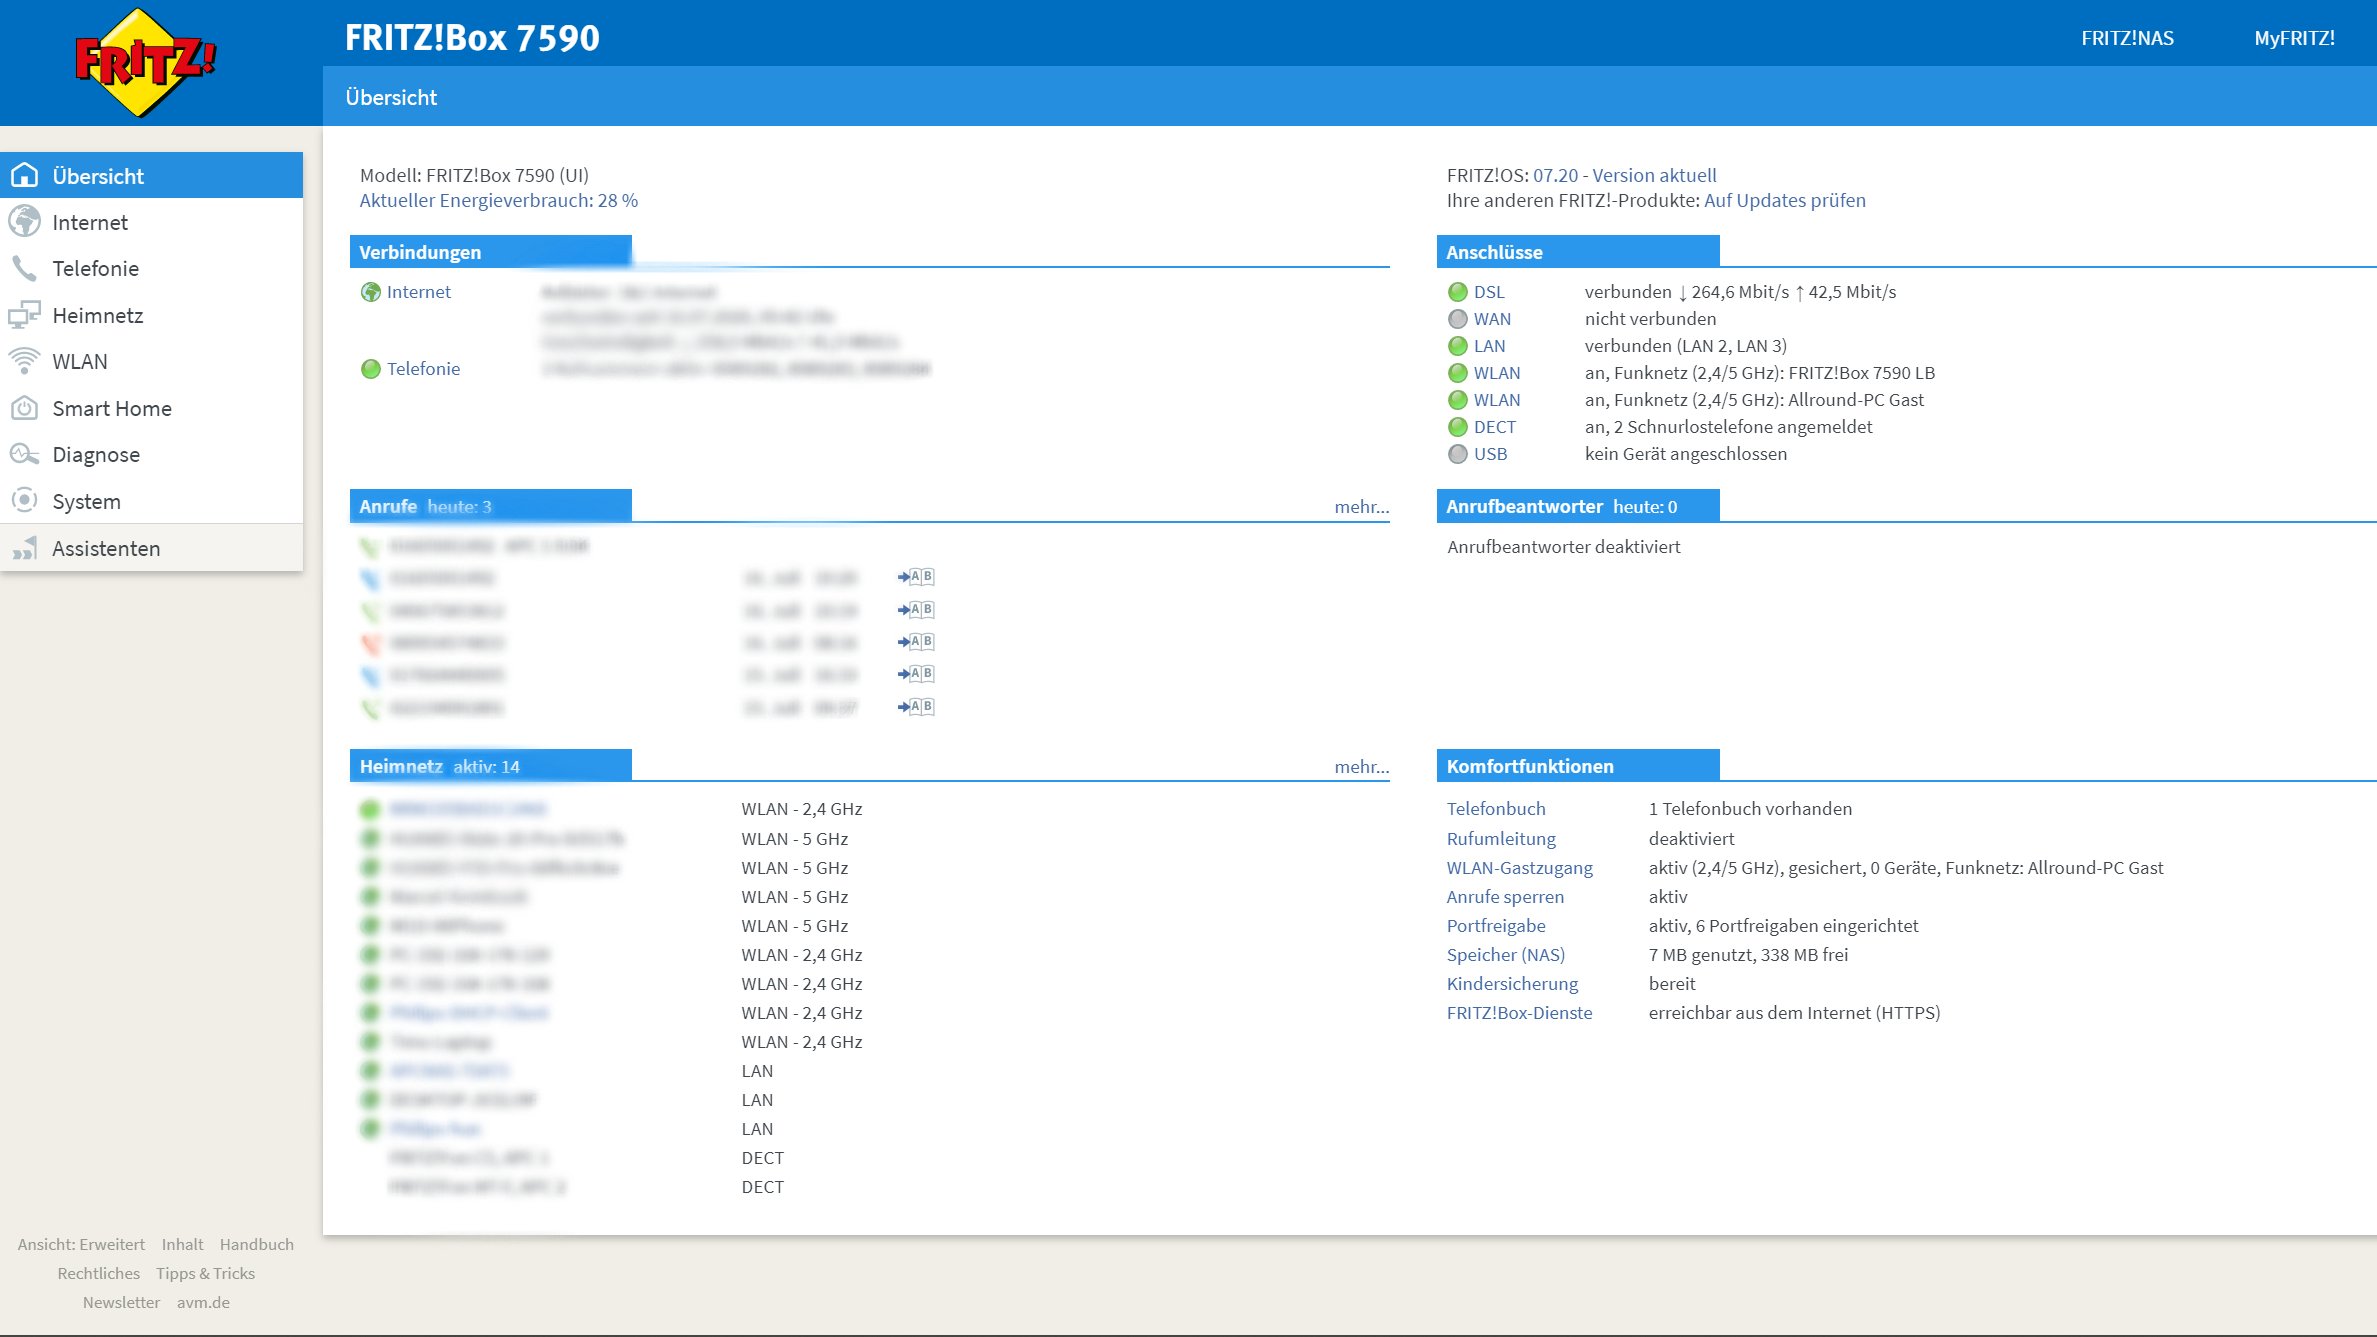Open Smart Home via its power icon

[x=24, y=408]
